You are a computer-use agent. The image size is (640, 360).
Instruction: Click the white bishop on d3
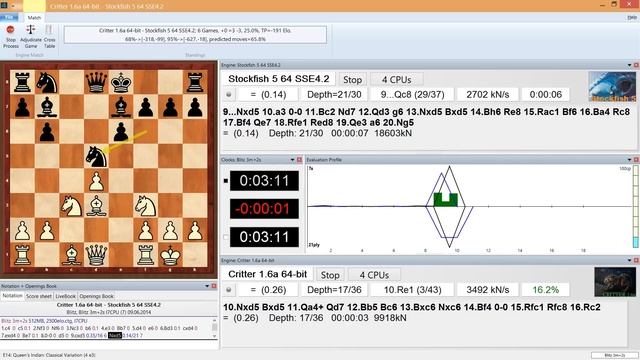click(x=96, y=206)
